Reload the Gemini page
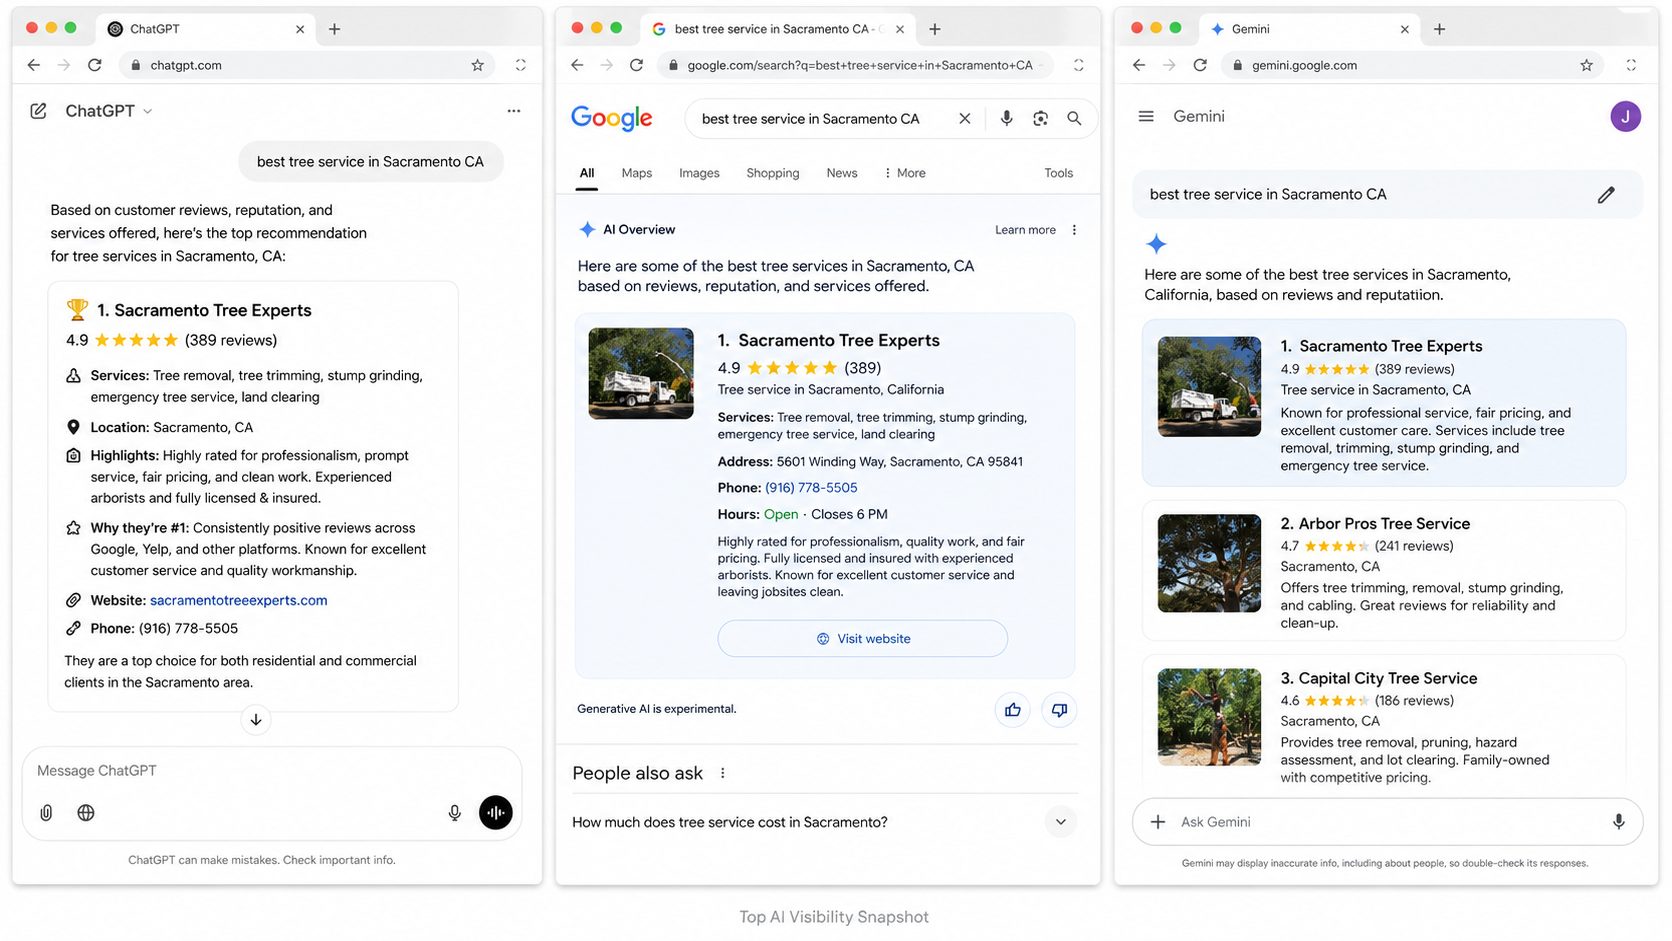Viewport: 1672px width, 941px height. coord(1200,65)
